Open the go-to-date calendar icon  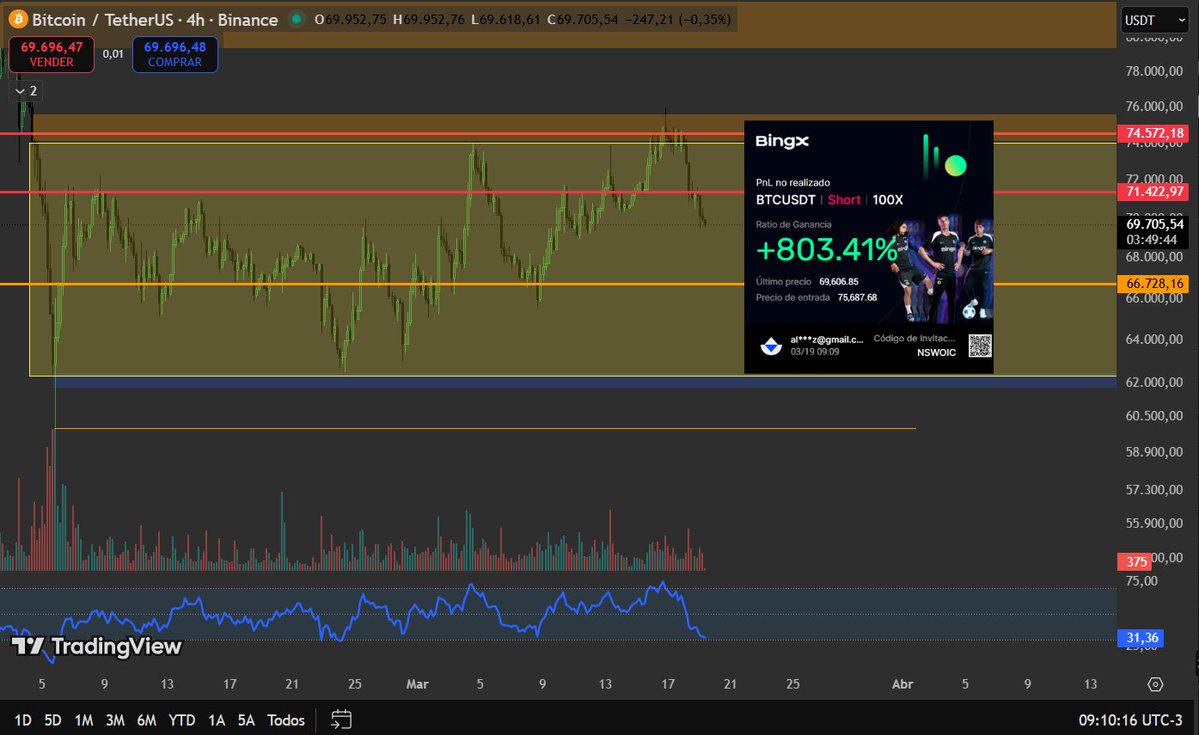[341, 720]
